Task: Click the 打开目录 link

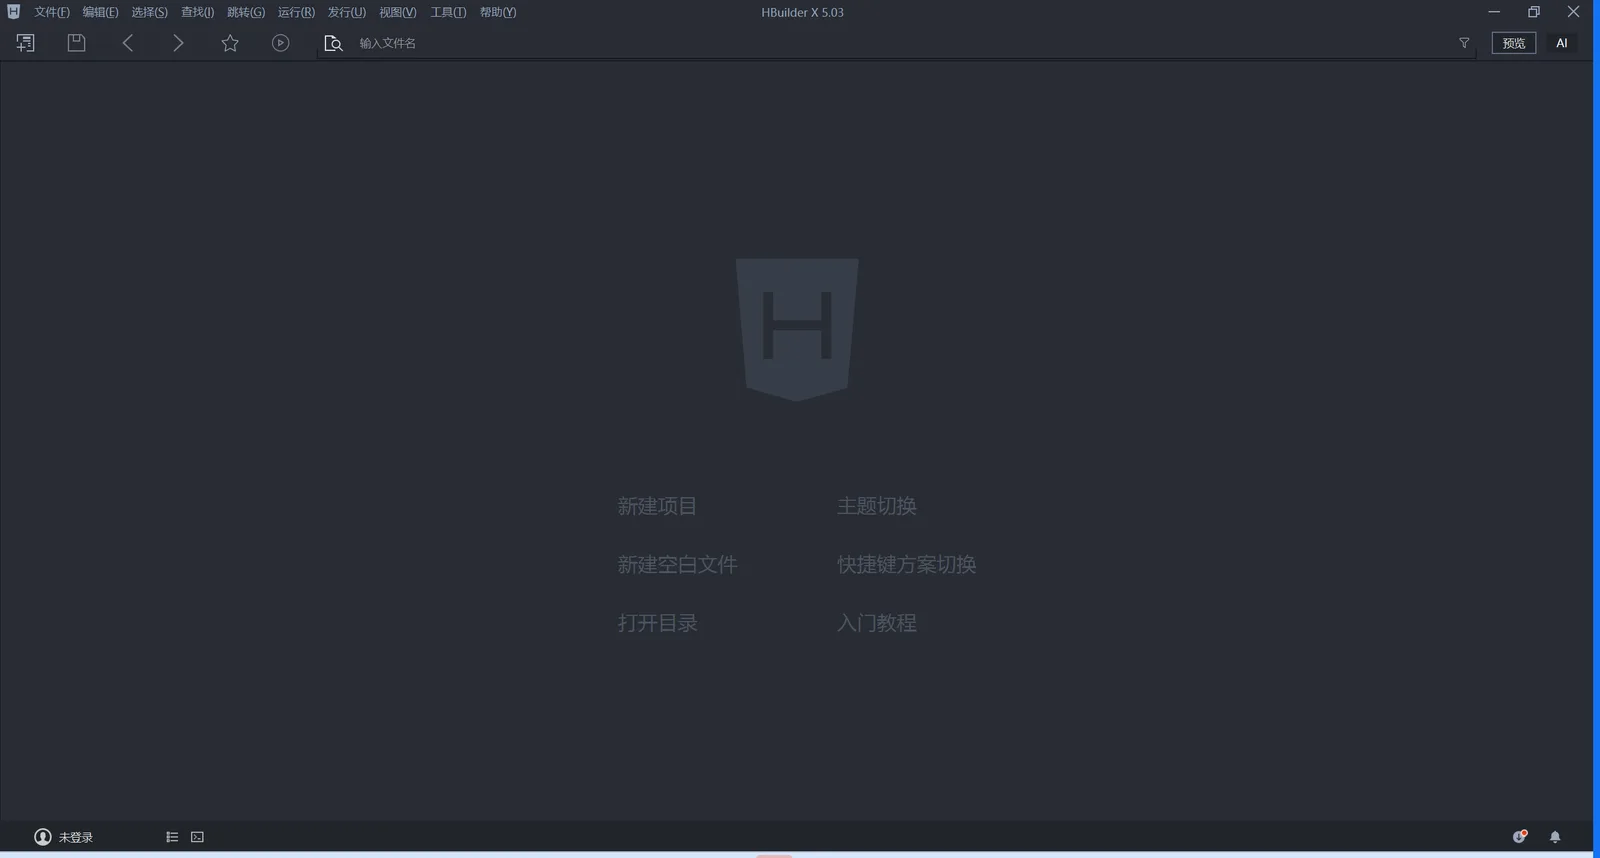Action: tap(657, 623)
